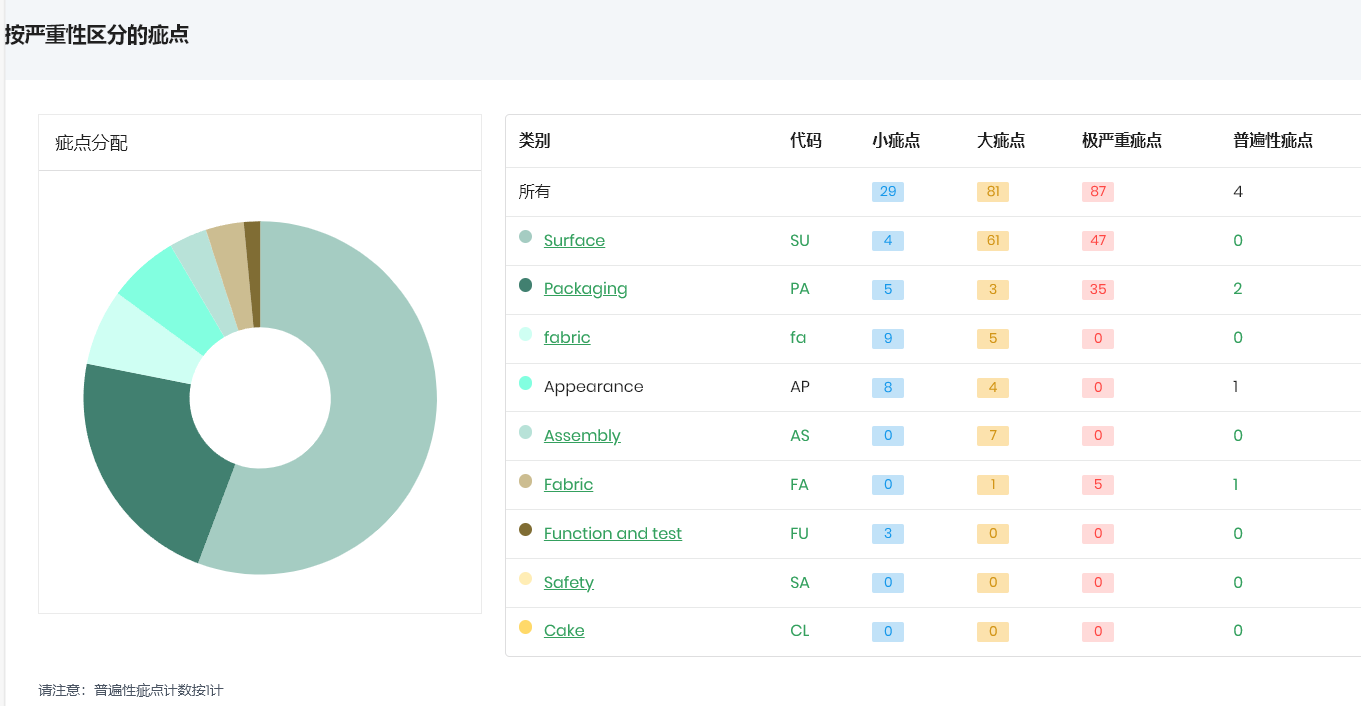Open the Cake category link

(564, 631)
